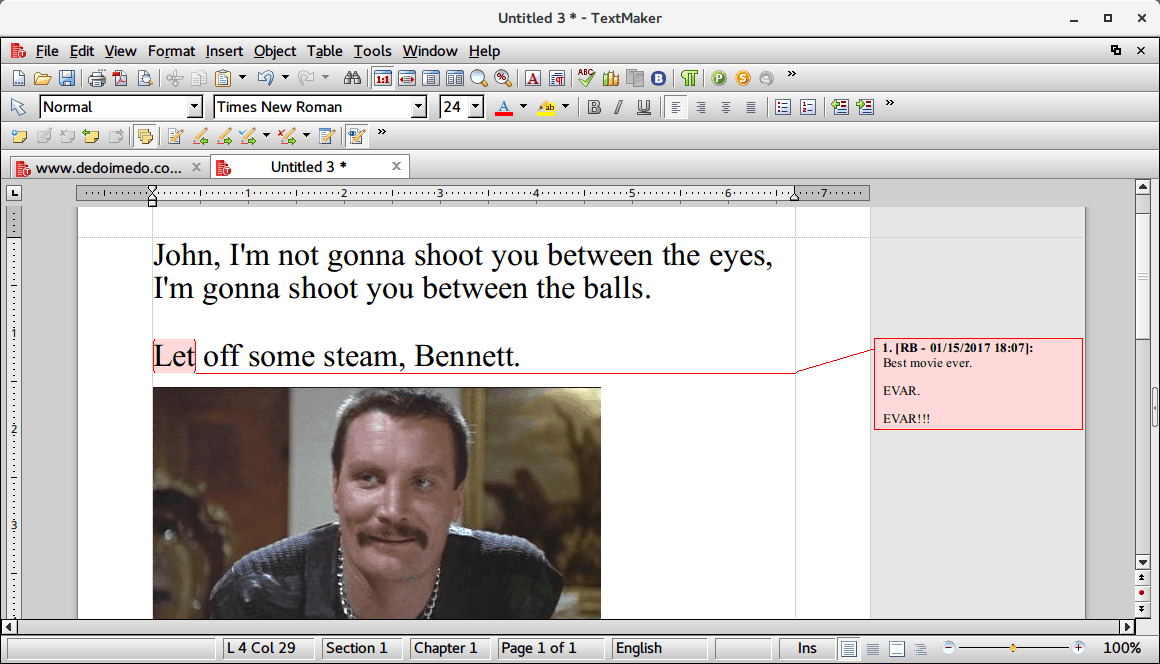Screen dimensions: 1160x664
Task: Open the Format menu
Action: coord(172,51)
